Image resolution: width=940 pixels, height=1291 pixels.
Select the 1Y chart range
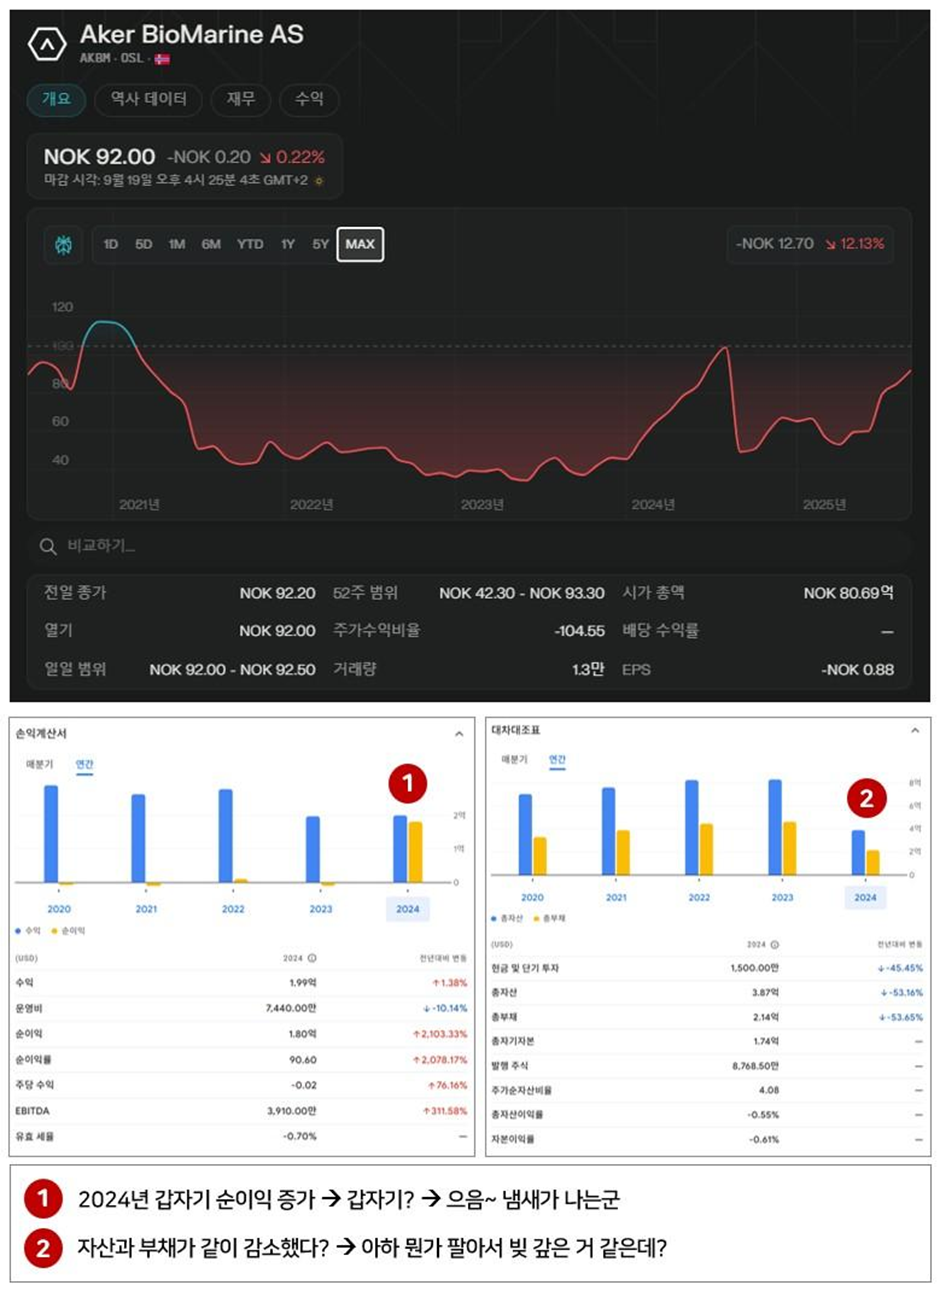pos(288,244)
